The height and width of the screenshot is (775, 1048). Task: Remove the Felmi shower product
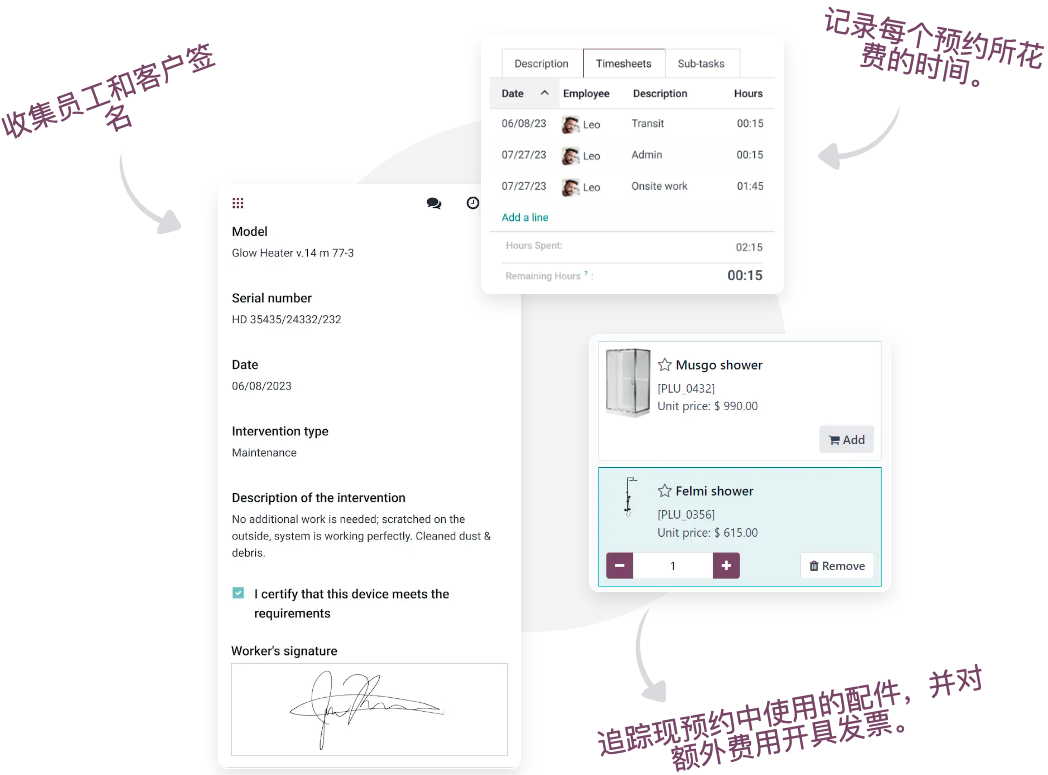click(x=837, y=566)
